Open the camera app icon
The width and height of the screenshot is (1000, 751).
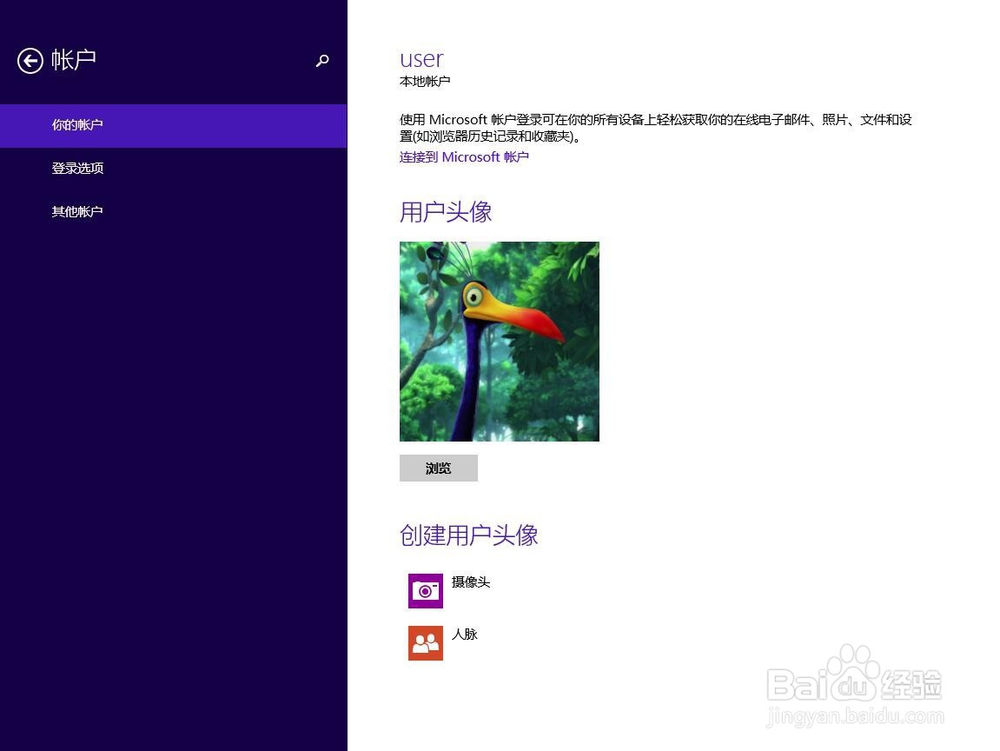point(425,591)
